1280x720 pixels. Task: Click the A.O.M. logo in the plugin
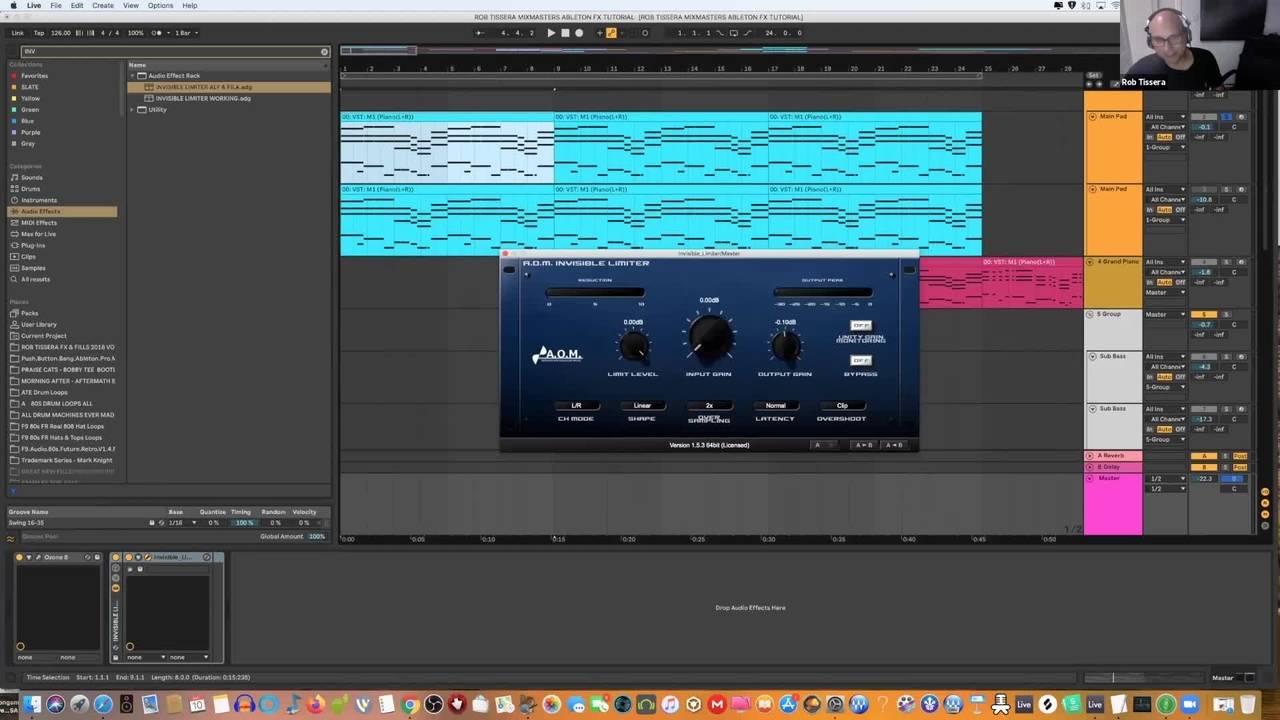pos(557,355)
